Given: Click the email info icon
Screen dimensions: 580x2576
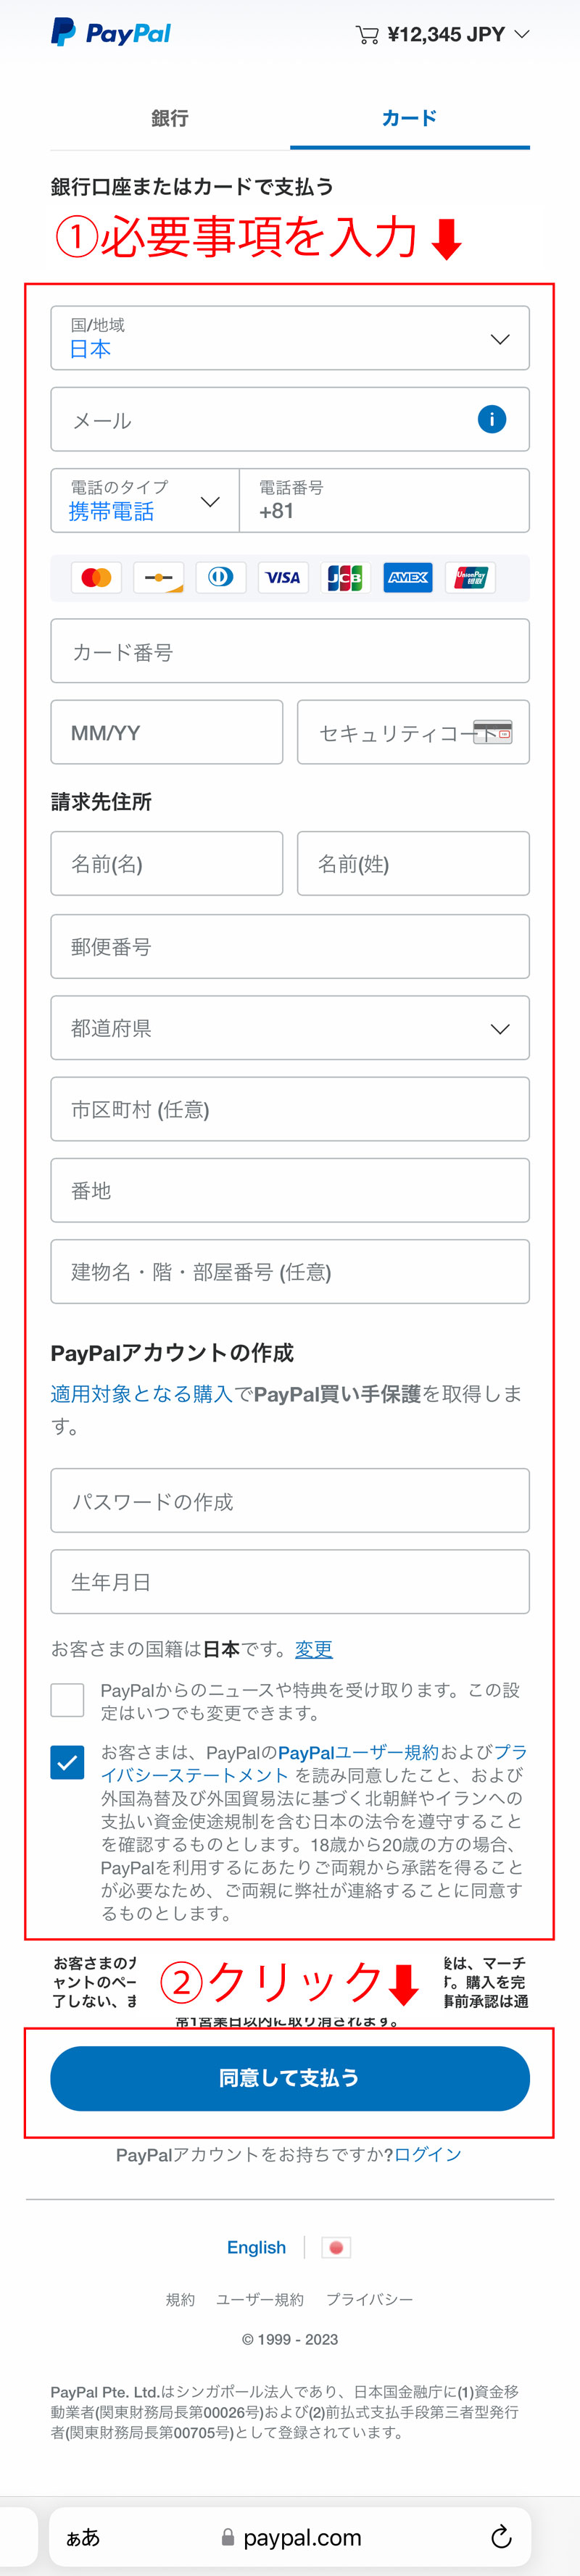Looking at the screenshot, I should click(x=491, y=419).
